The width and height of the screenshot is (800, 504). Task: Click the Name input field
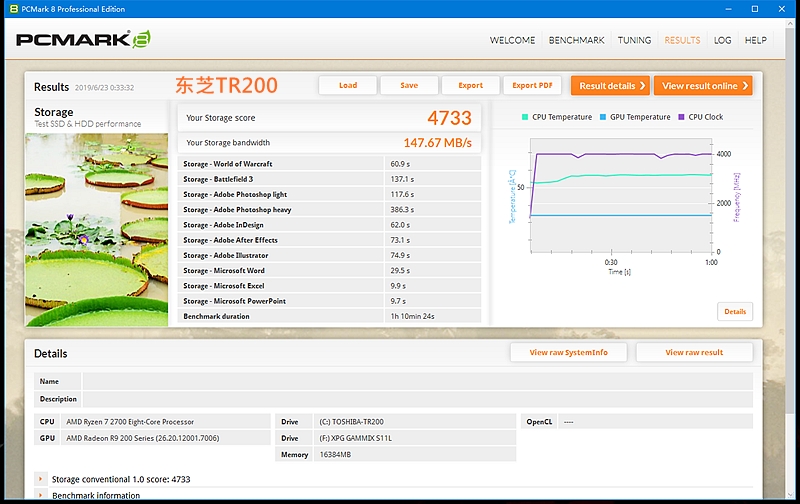tap(417, 381)
